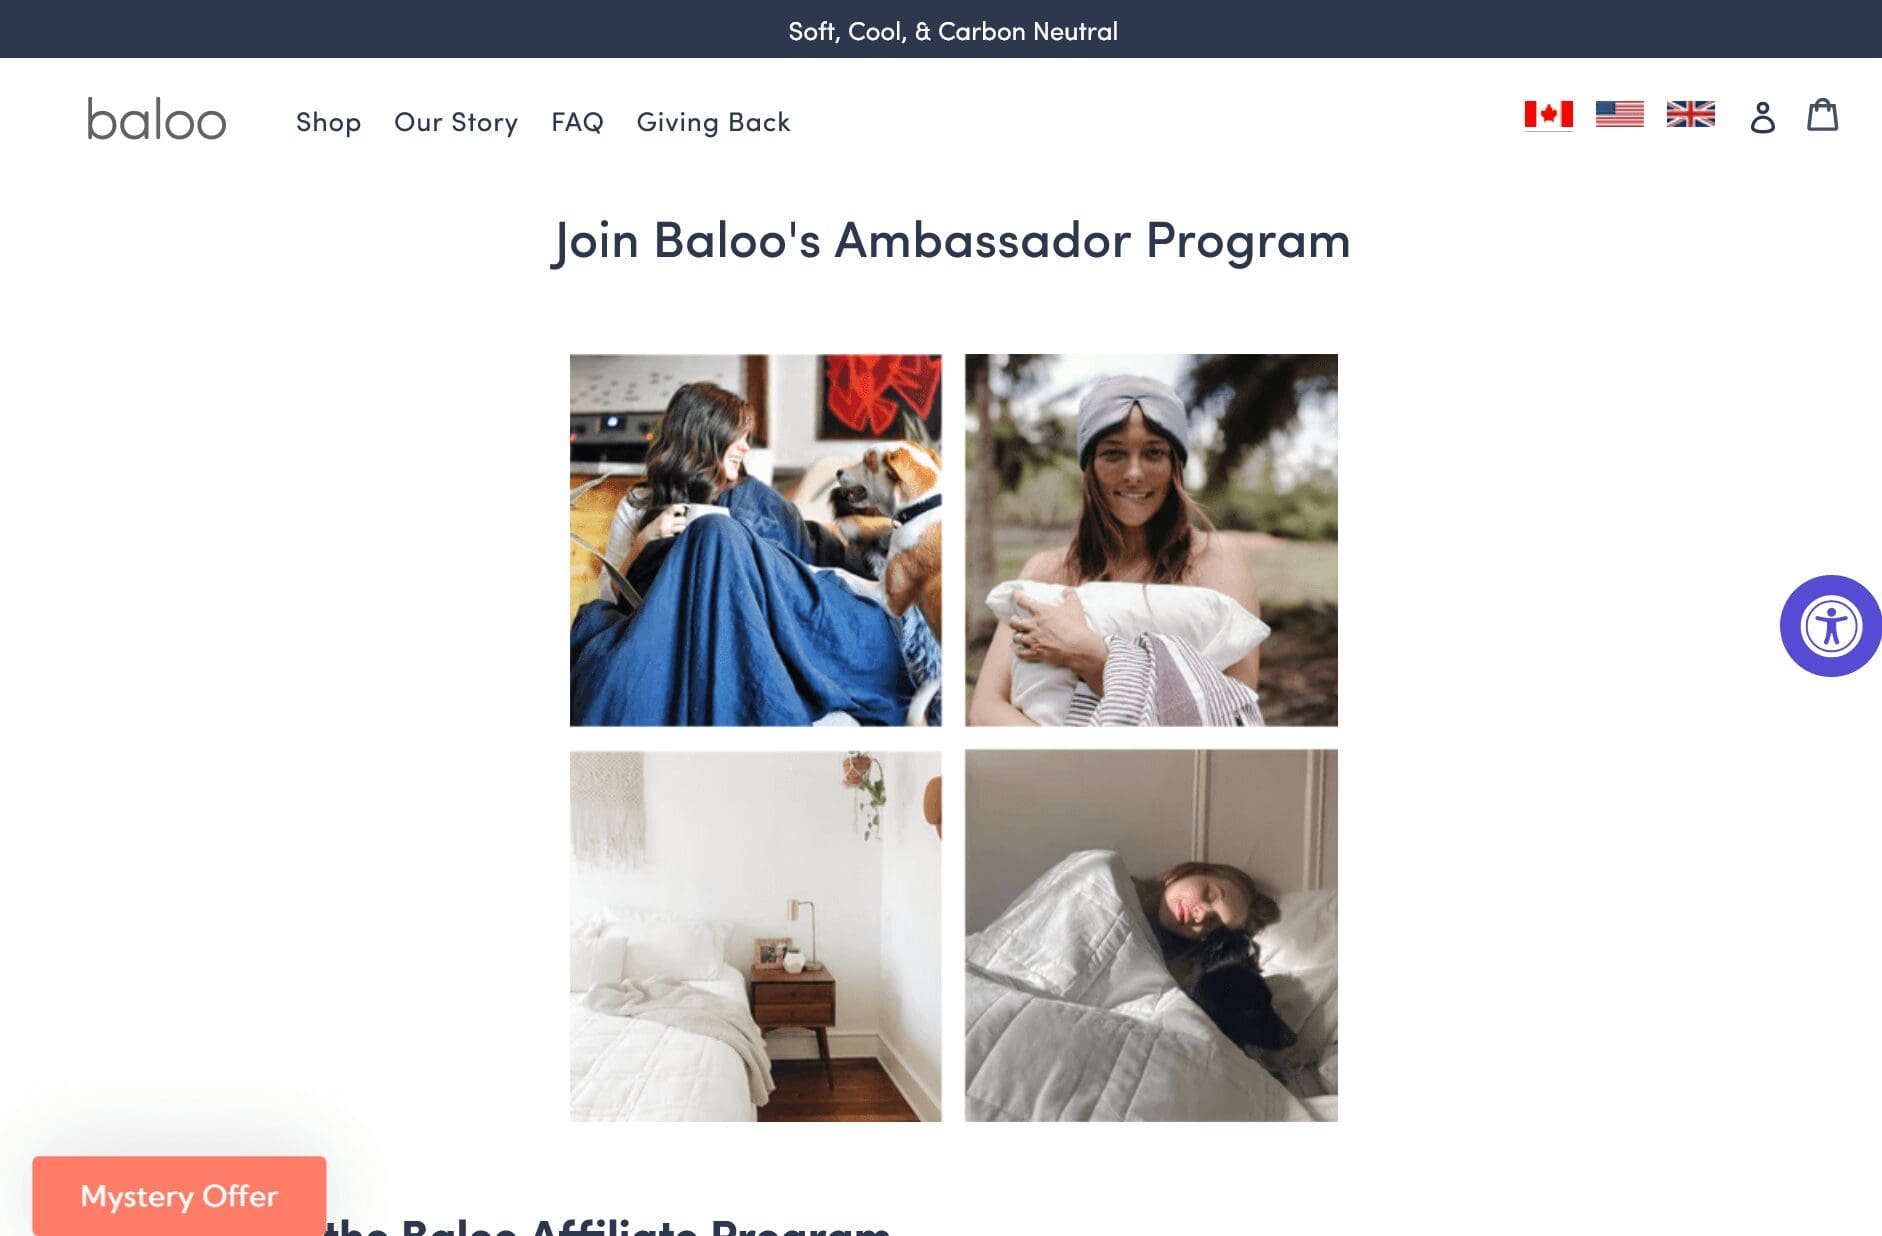
Task: Select the Canada flag icon
Action: (1548, 115)
